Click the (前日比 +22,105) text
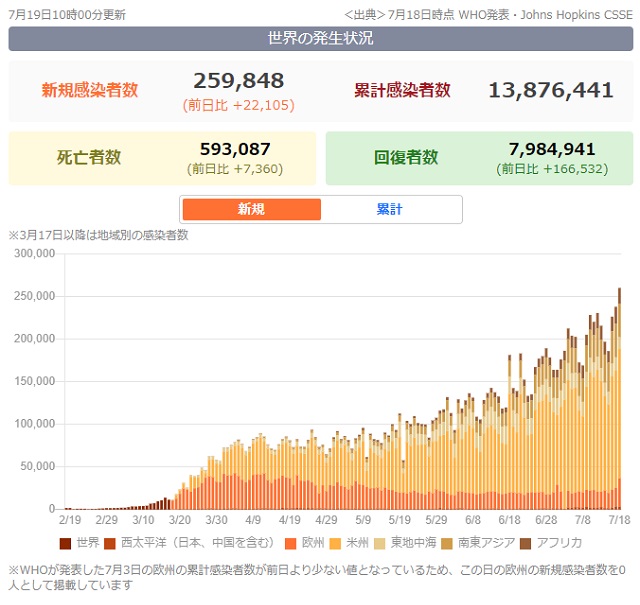The height and width of the screenshot is (605, 640). pyautogui.click(x=239, y=106)
